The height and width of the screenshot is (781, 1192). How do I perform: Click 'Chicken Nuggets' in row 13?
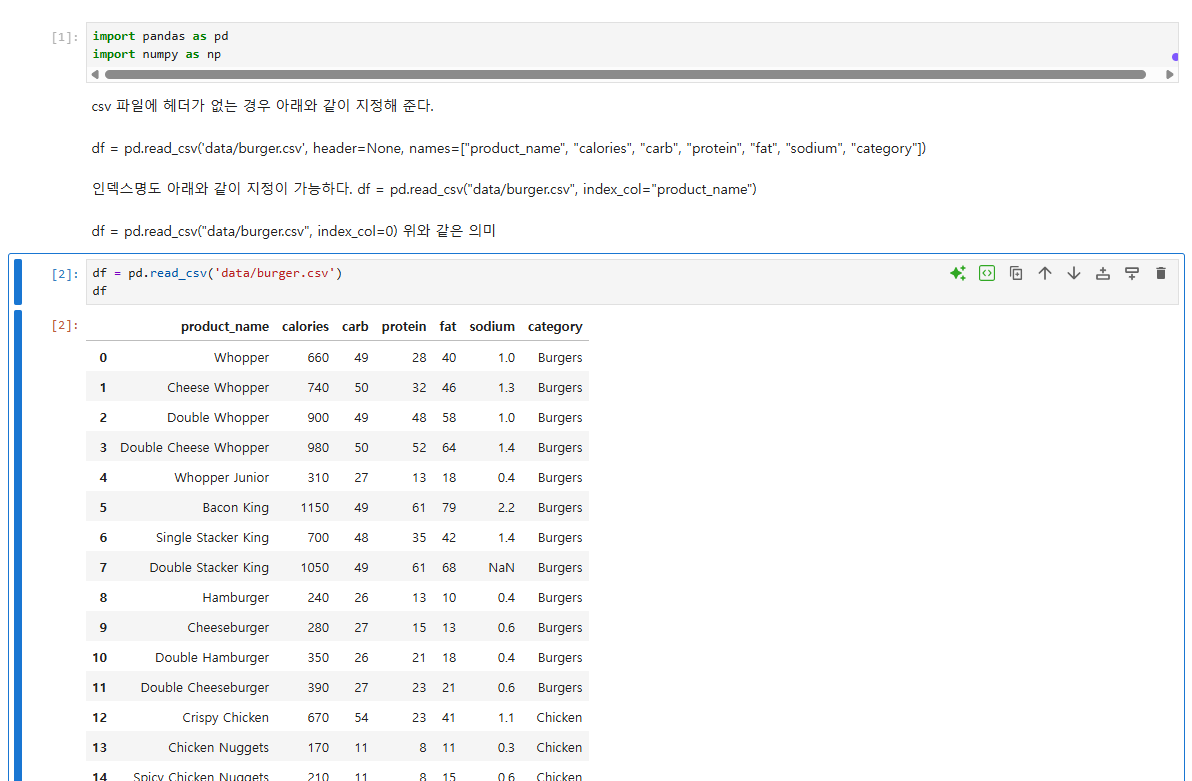218,748
